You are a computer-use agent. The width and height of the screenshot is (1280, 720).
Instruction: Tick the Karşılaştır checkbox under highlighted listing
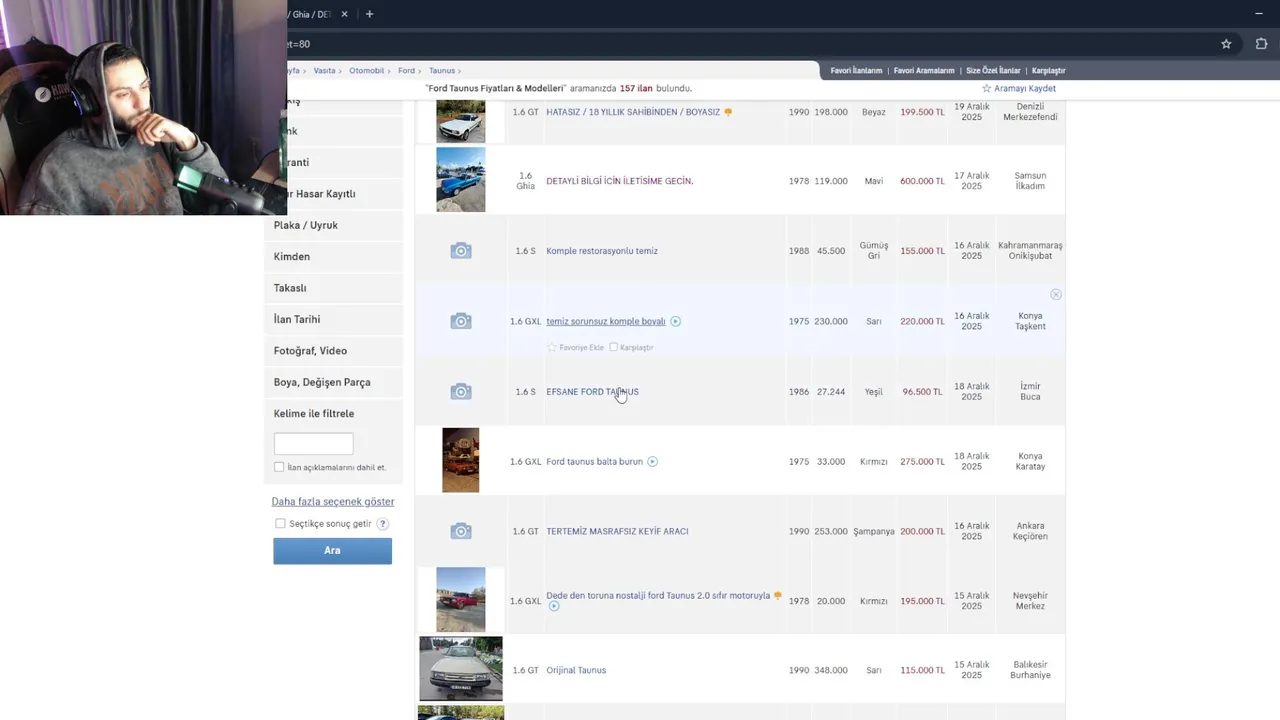point(613,347)
